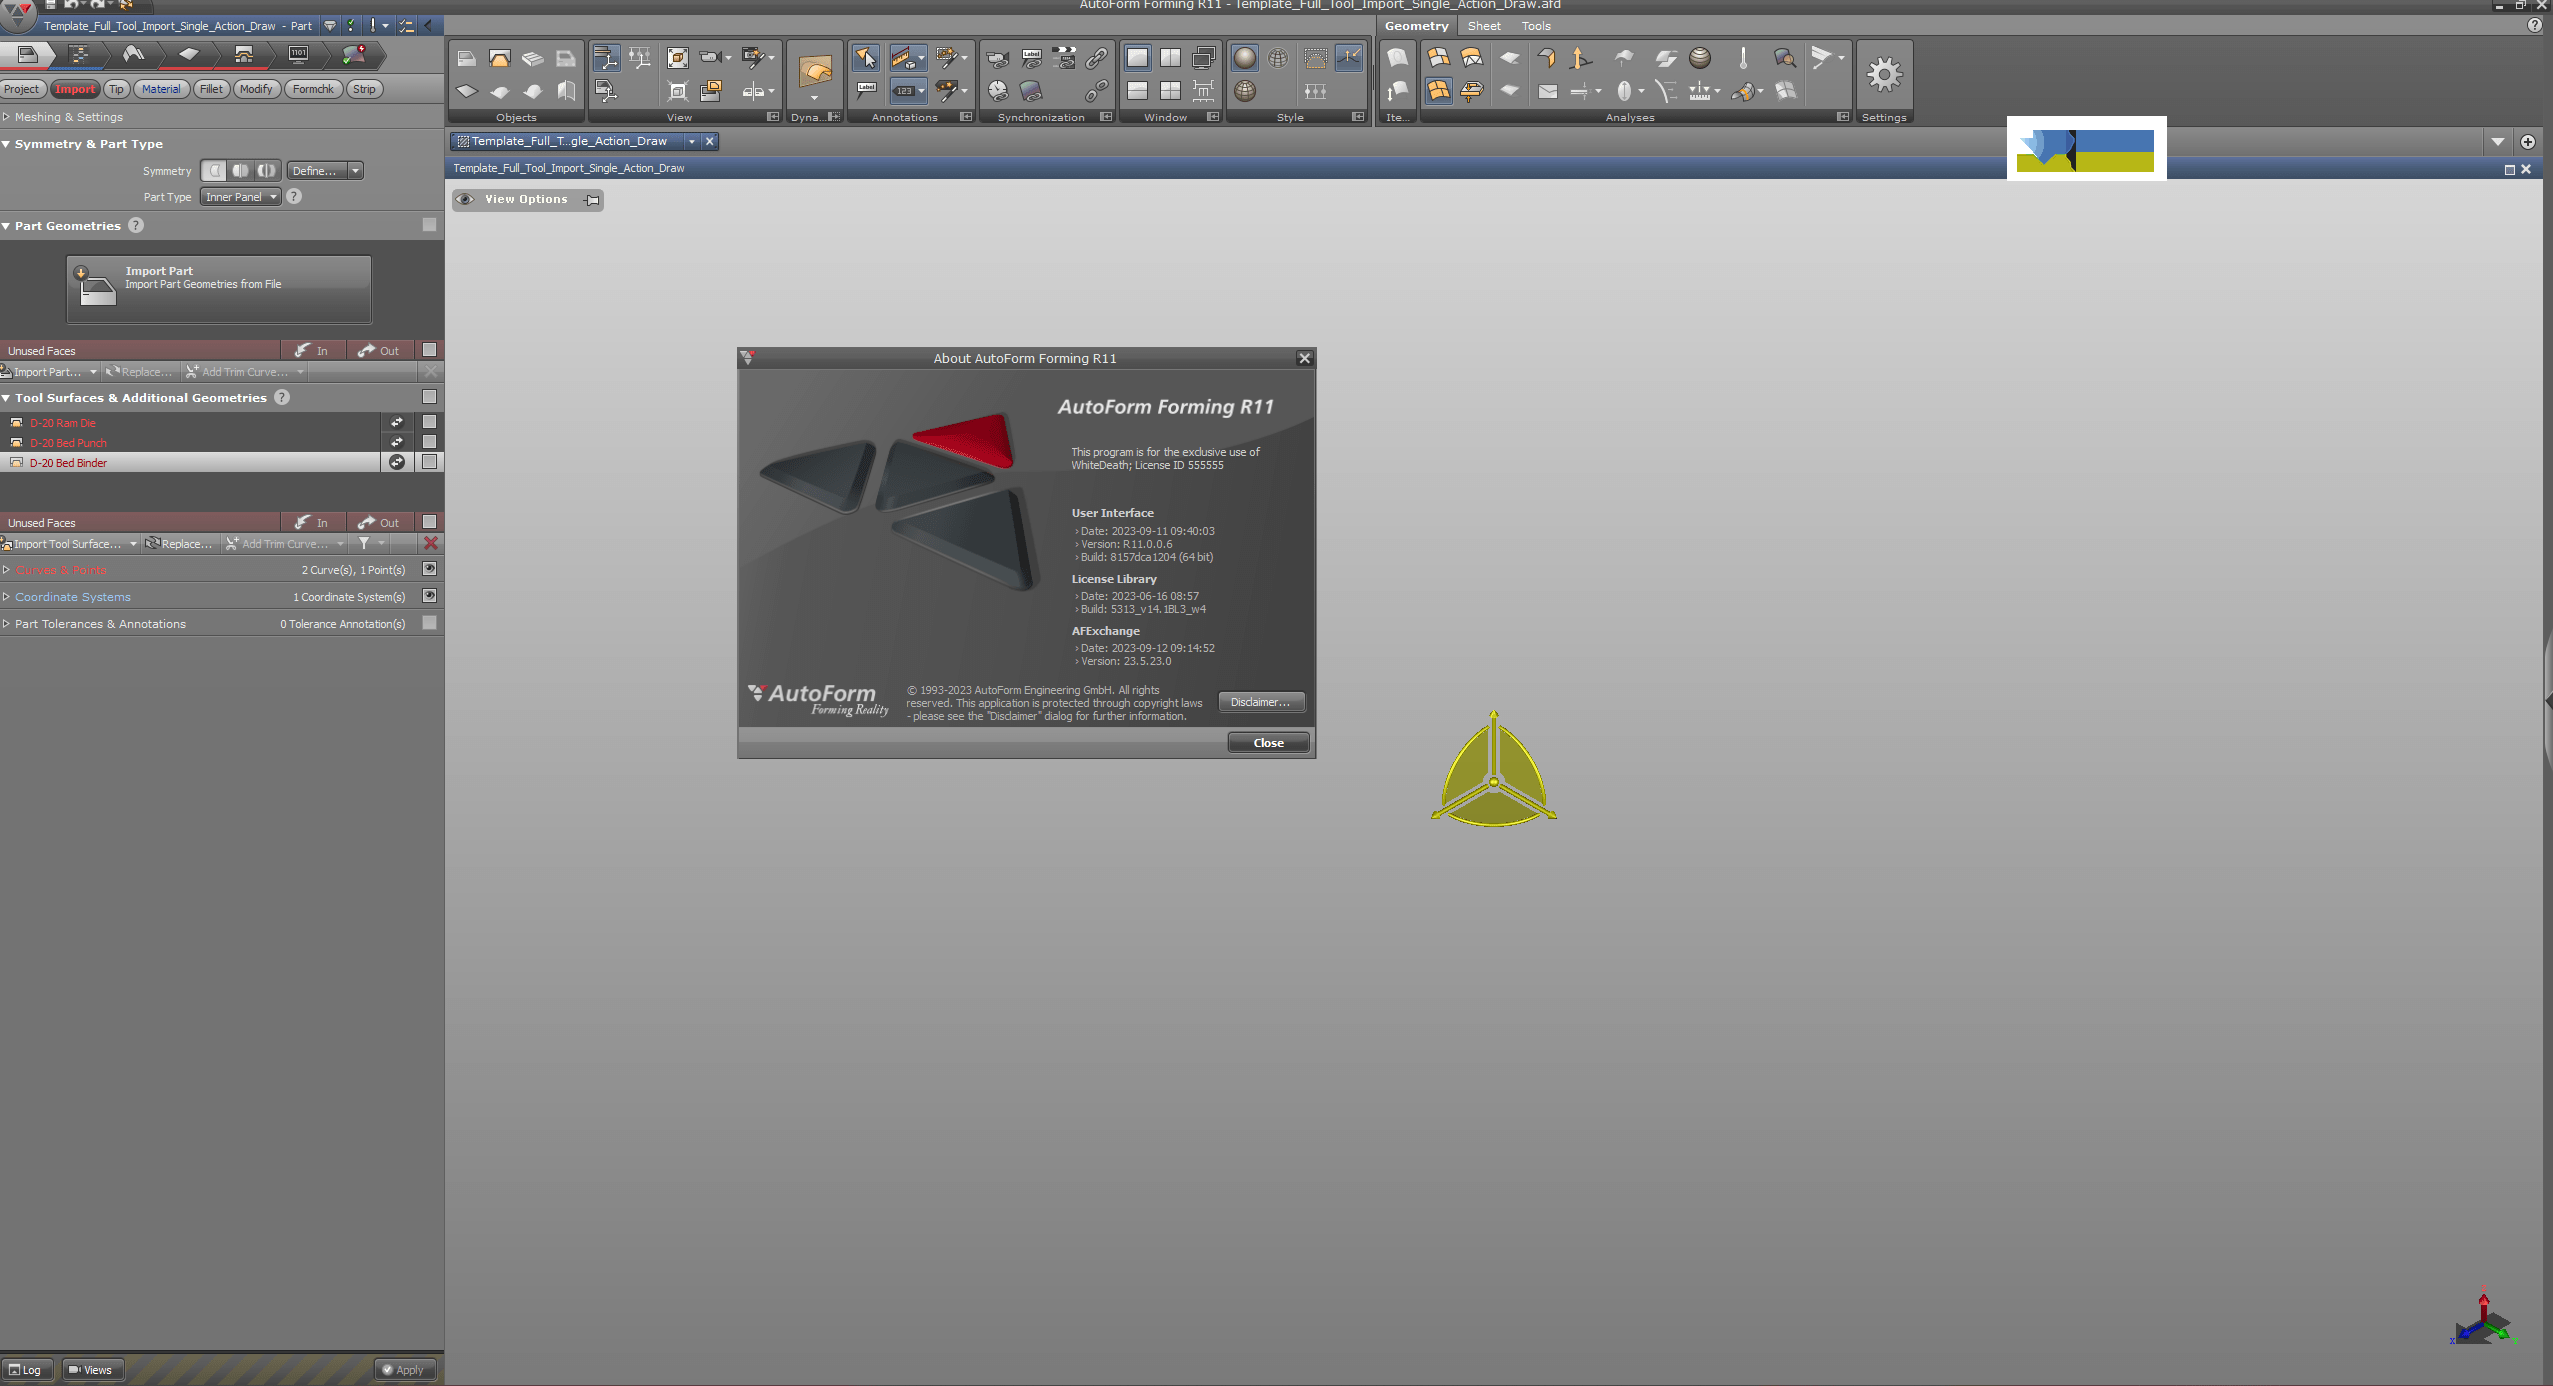Viewport: 2553px width, 1386px height.
Task: Switch to the Tools ribbon tab
Action: click(x=1536, y=26)
